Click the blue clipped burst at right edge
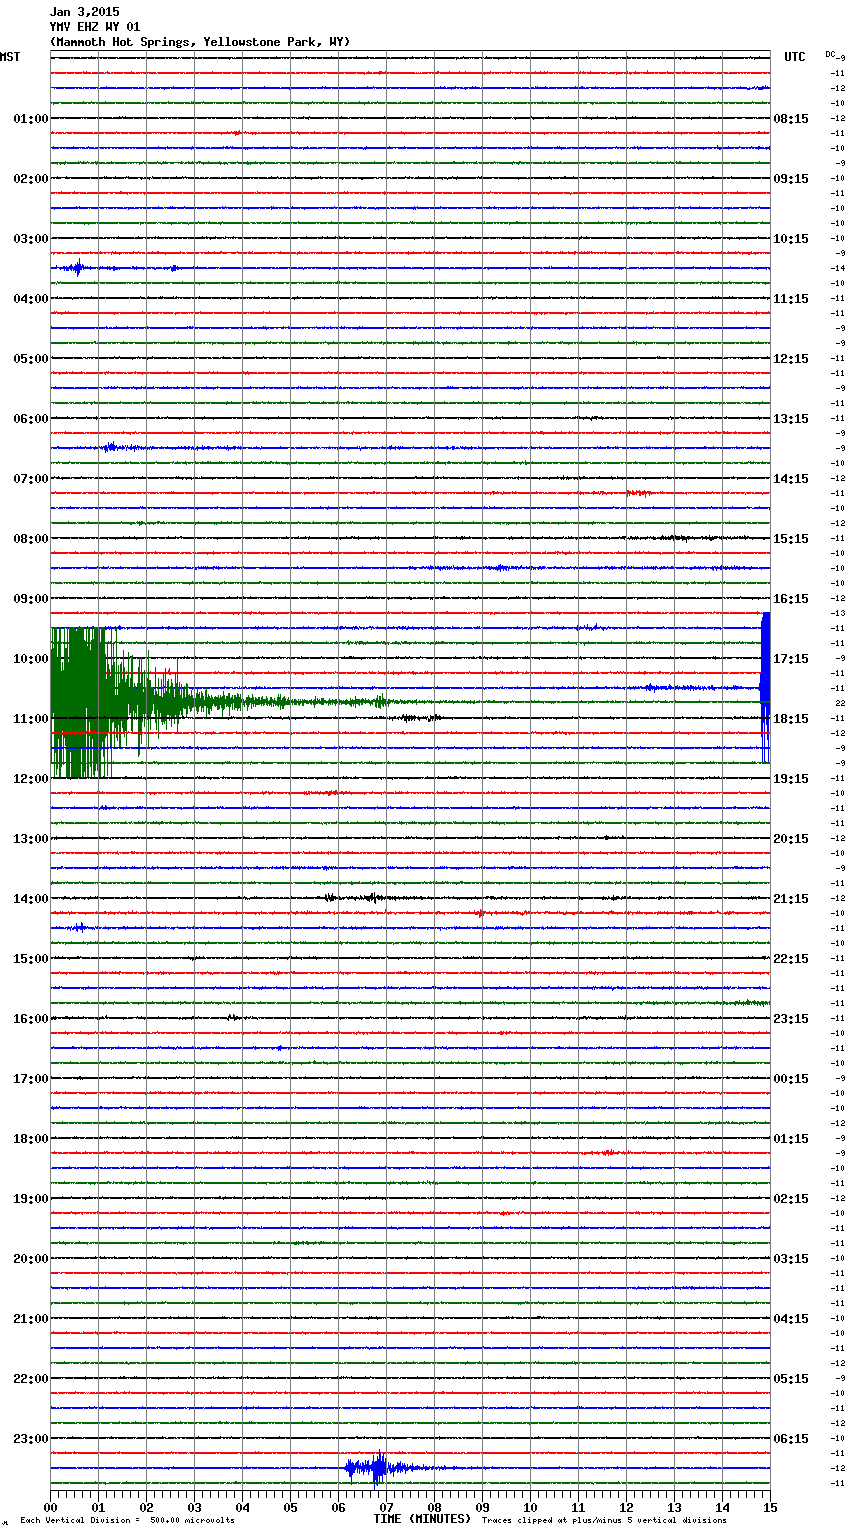The width and height of the screenshot is (850, 1534). click(765, 687)
